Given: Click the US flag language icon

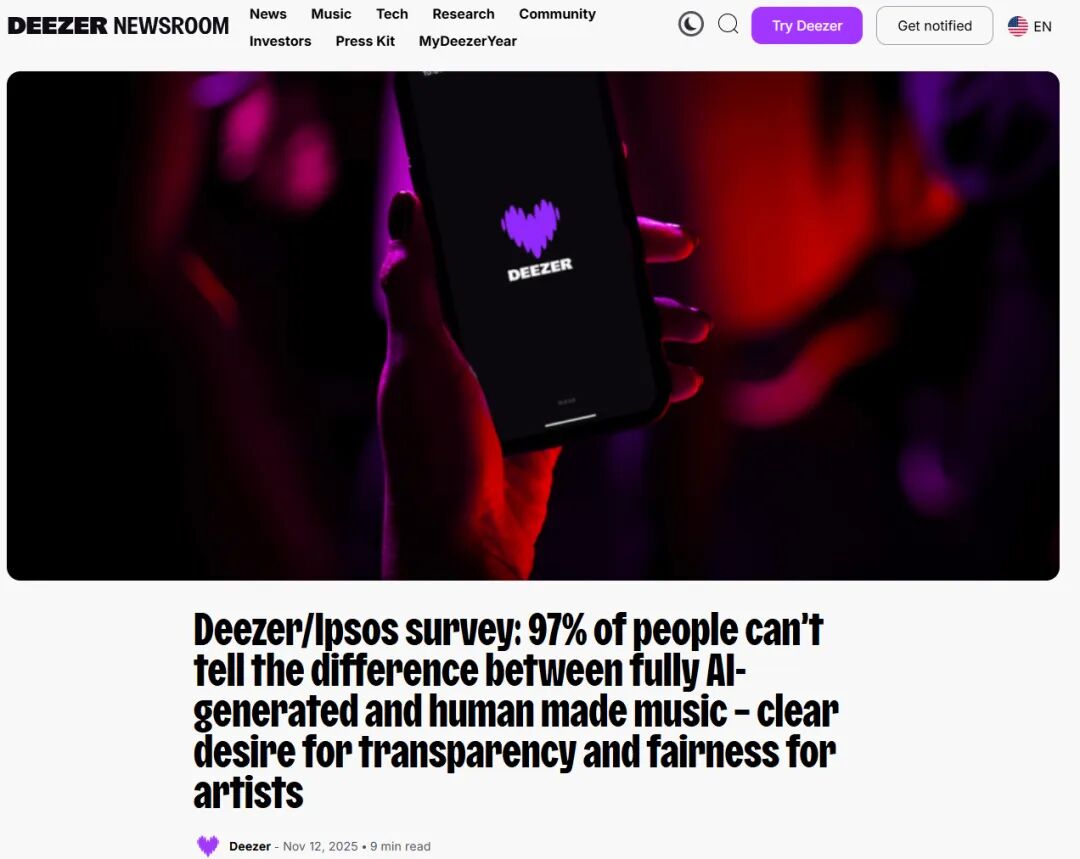Looking at the screenshot, I should click(x=1017, y=26).
